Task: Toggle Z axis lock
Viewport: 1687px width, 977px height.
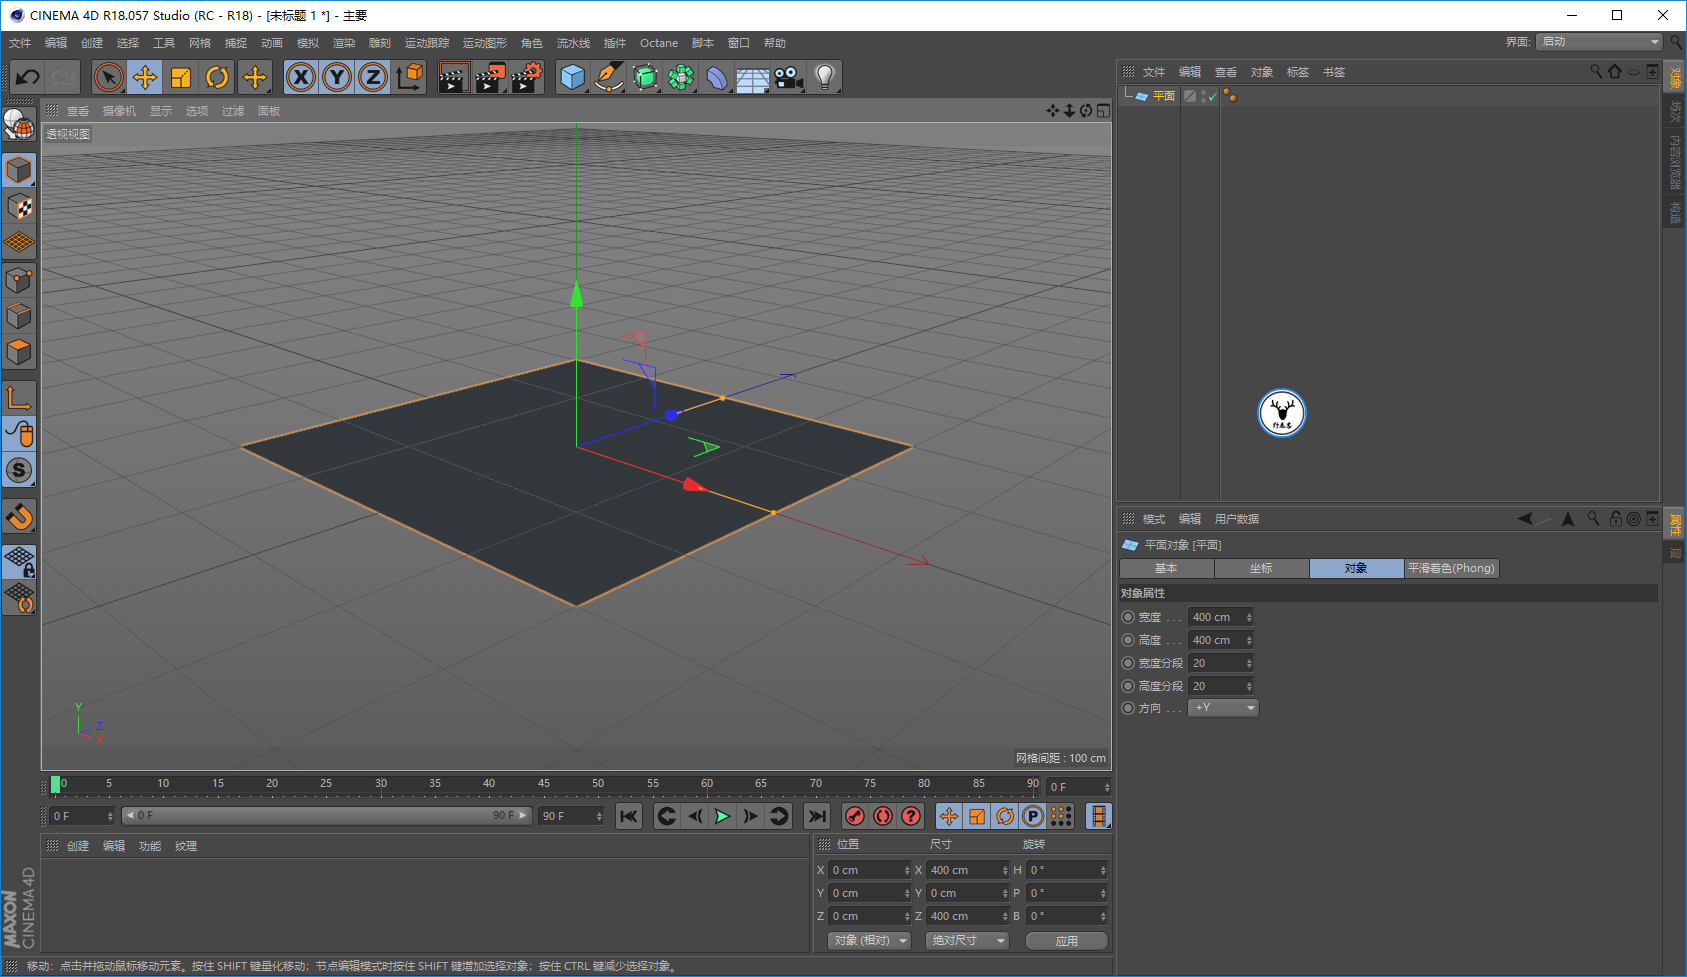Action: click(x=373, y=77)
